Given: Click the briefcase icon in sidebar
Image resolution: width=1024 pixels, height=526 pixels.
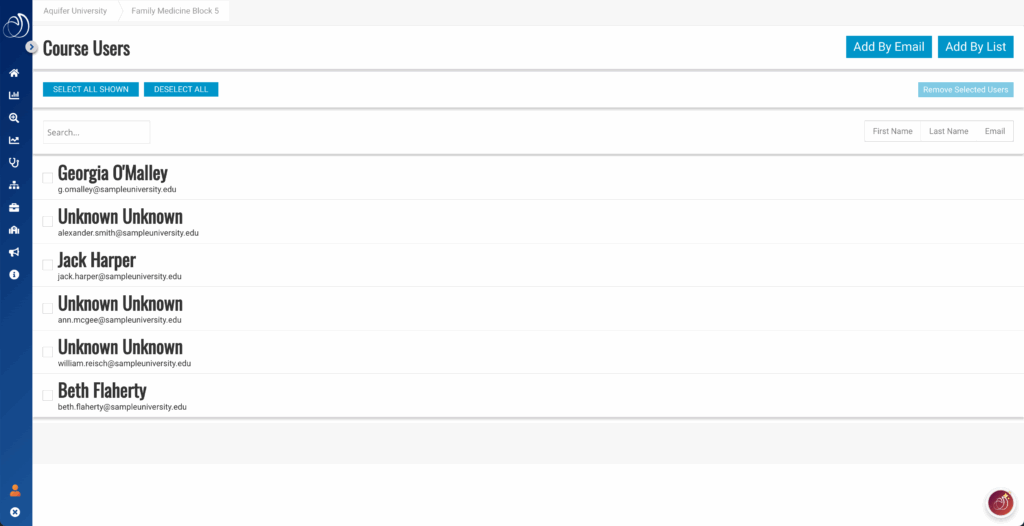Looking at the screenshot, I should point(14,207).
